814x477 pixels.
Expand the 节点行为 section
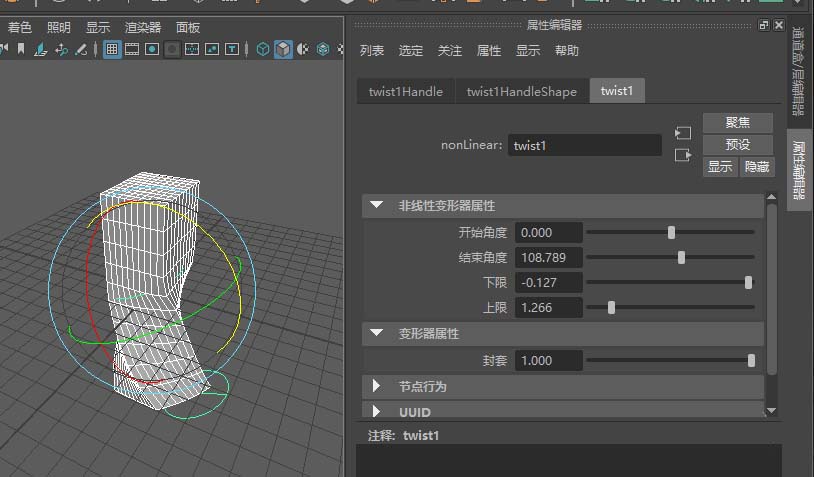[377, 386]
